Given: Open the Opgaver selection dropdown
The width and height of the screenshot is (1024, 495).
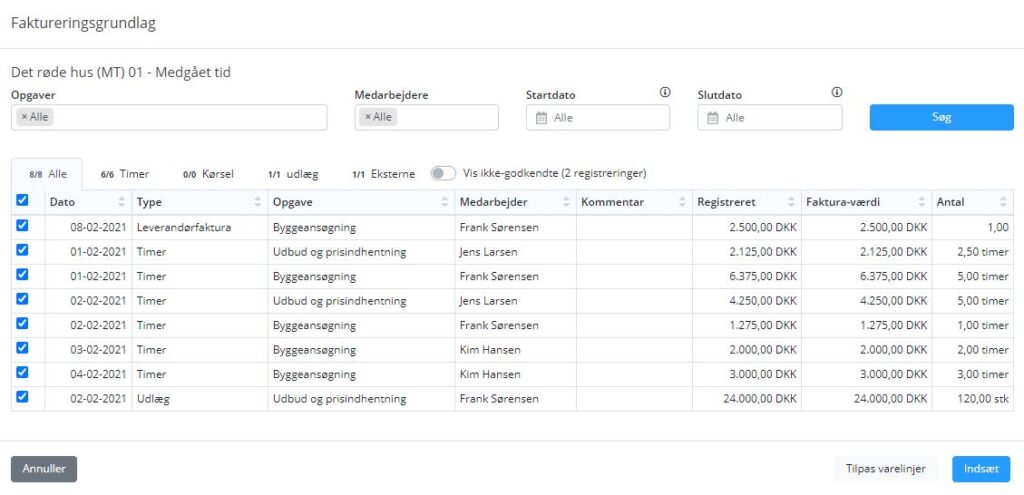Looking at the screenshot, I should tap(169, 118).
